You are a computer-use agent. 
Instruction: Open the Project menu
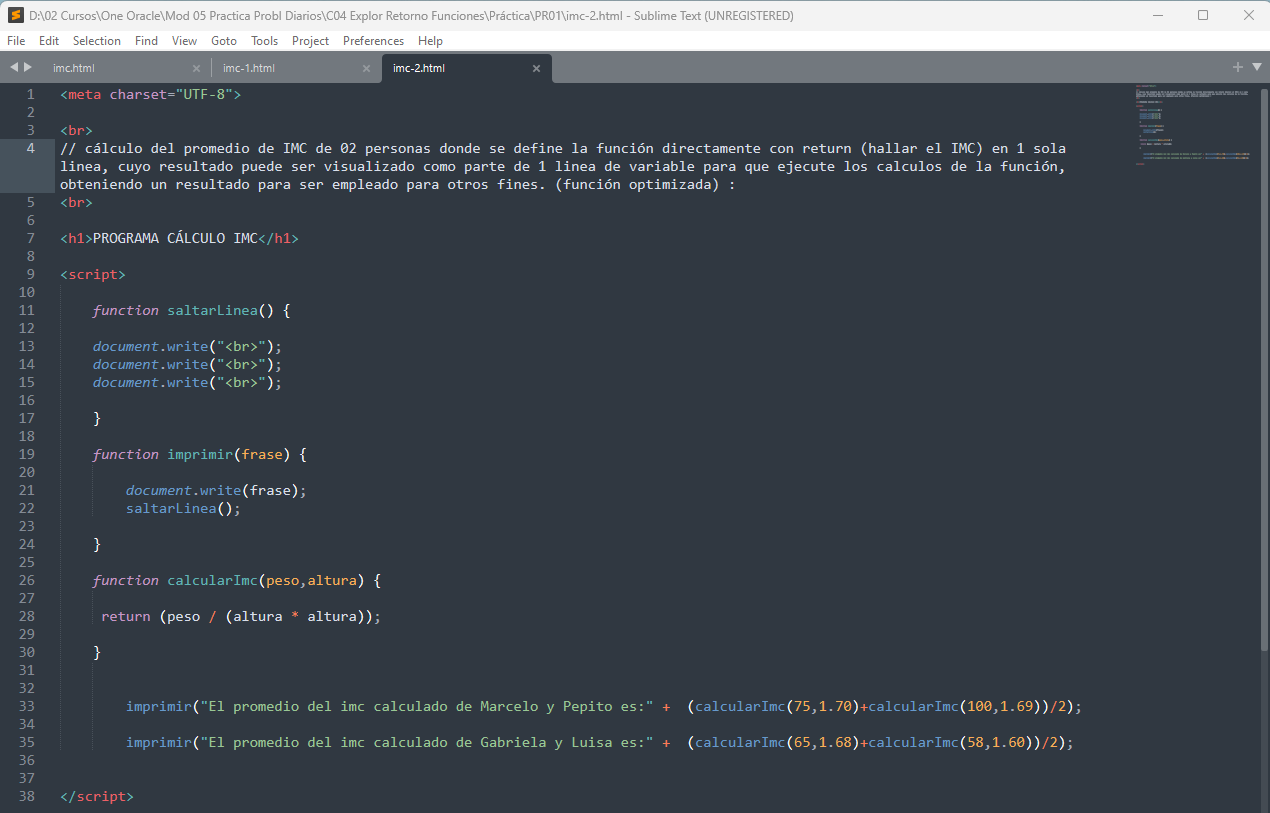coord(311,41)
